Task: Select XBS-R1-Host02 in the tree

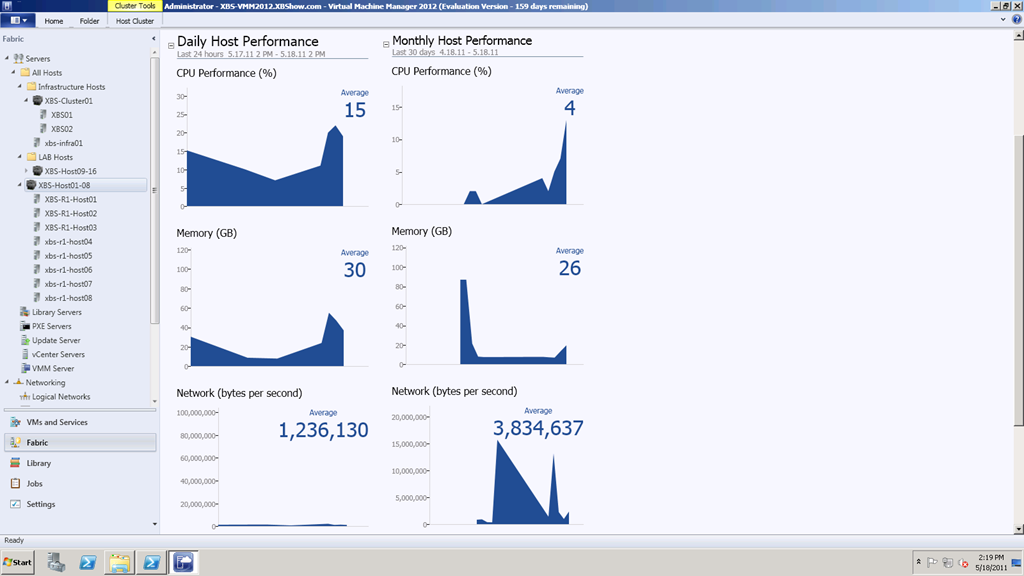Action: pyautogui.click(x=71, y=213)
